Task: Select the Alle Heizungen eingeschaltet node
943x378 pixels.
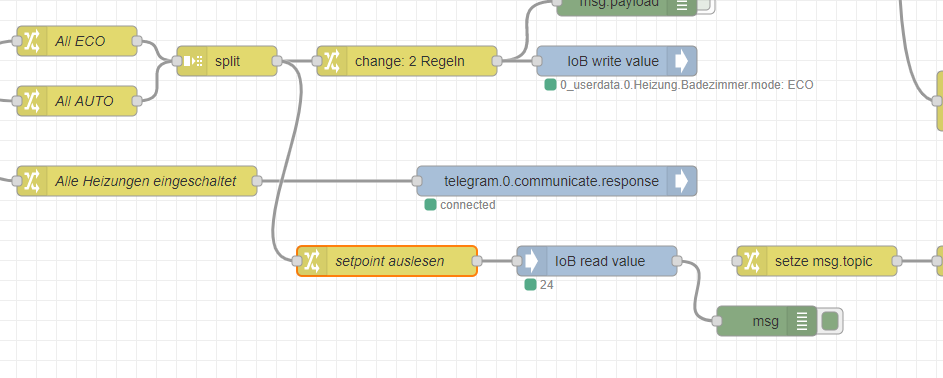Action: pyautogui.click(x=137, y=181)
